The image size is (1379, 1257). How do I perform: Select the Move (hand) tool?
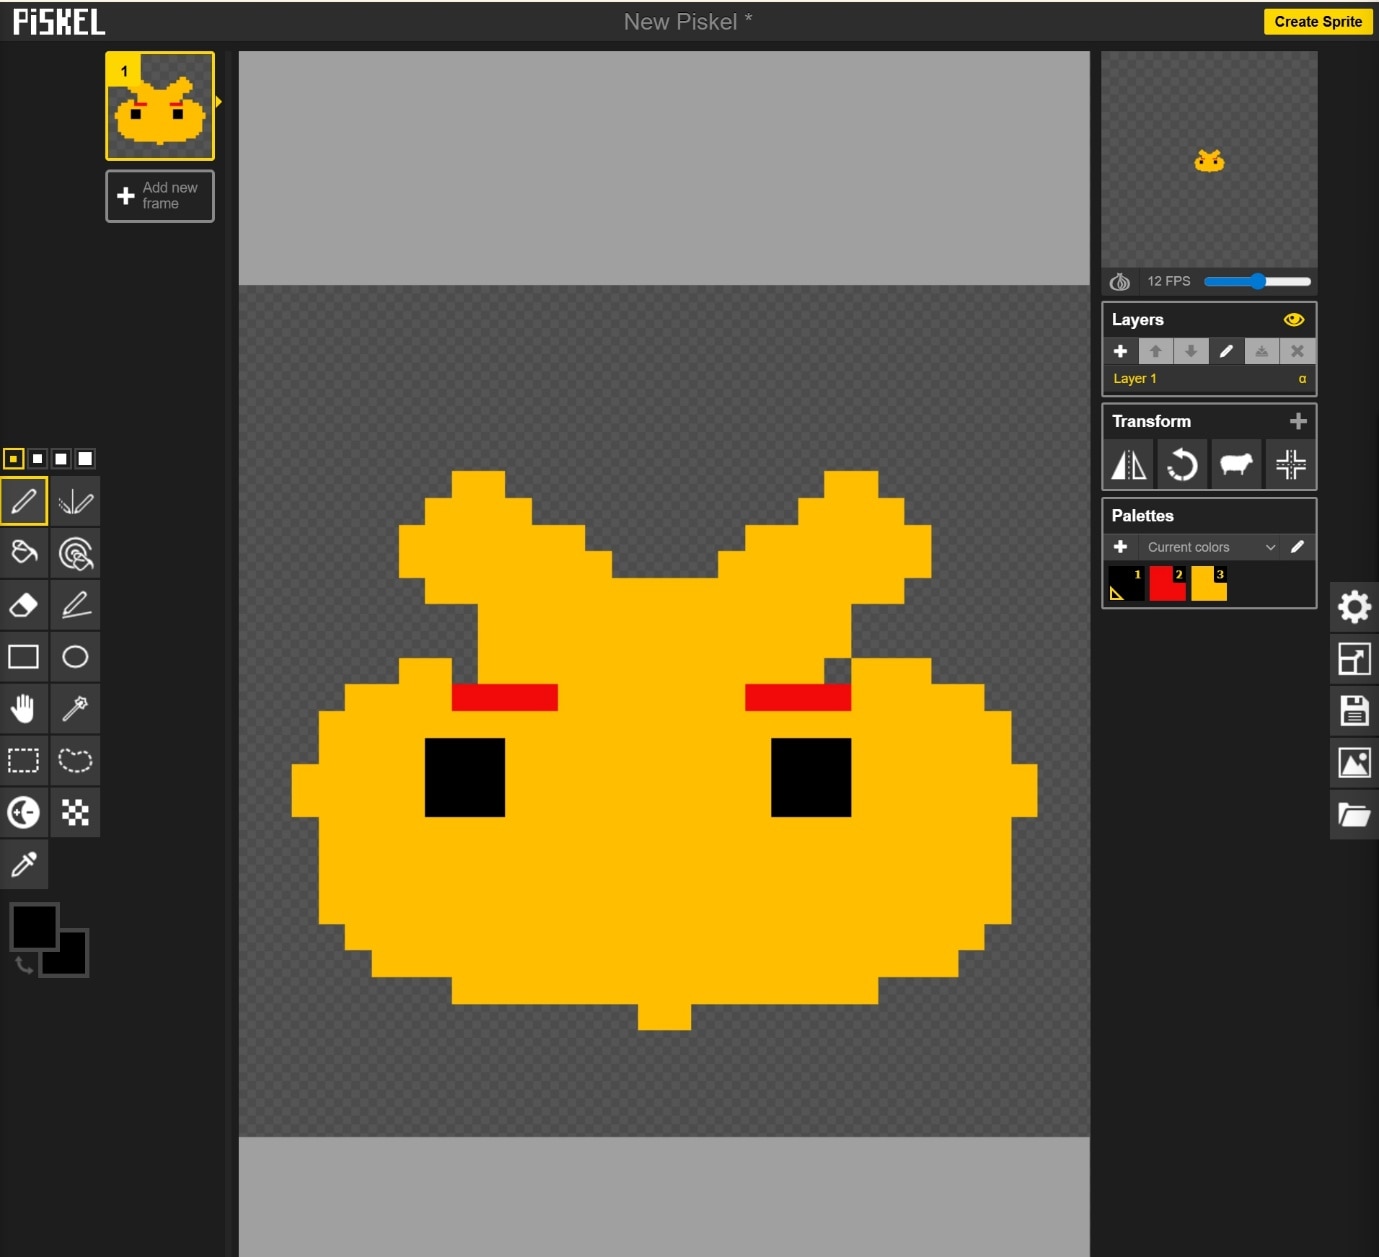click(24, 709)
